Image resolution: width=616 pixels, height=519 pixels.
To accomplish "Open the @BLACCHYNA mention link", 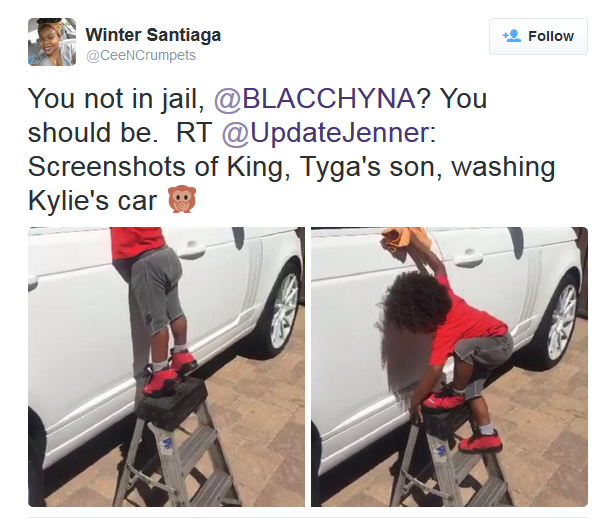I will coord(315,98).
